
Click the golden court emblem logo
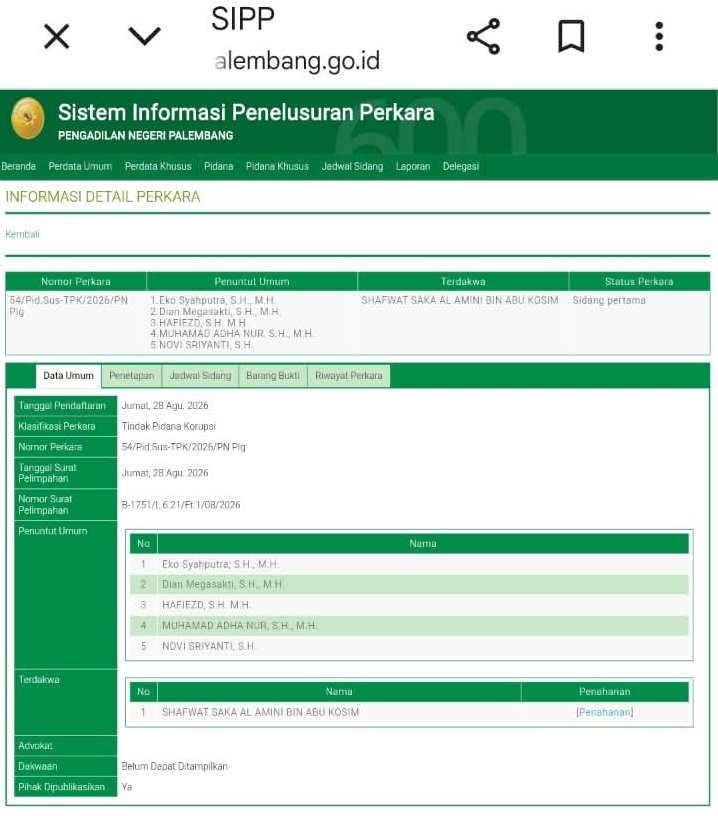[x=28, y=119]
